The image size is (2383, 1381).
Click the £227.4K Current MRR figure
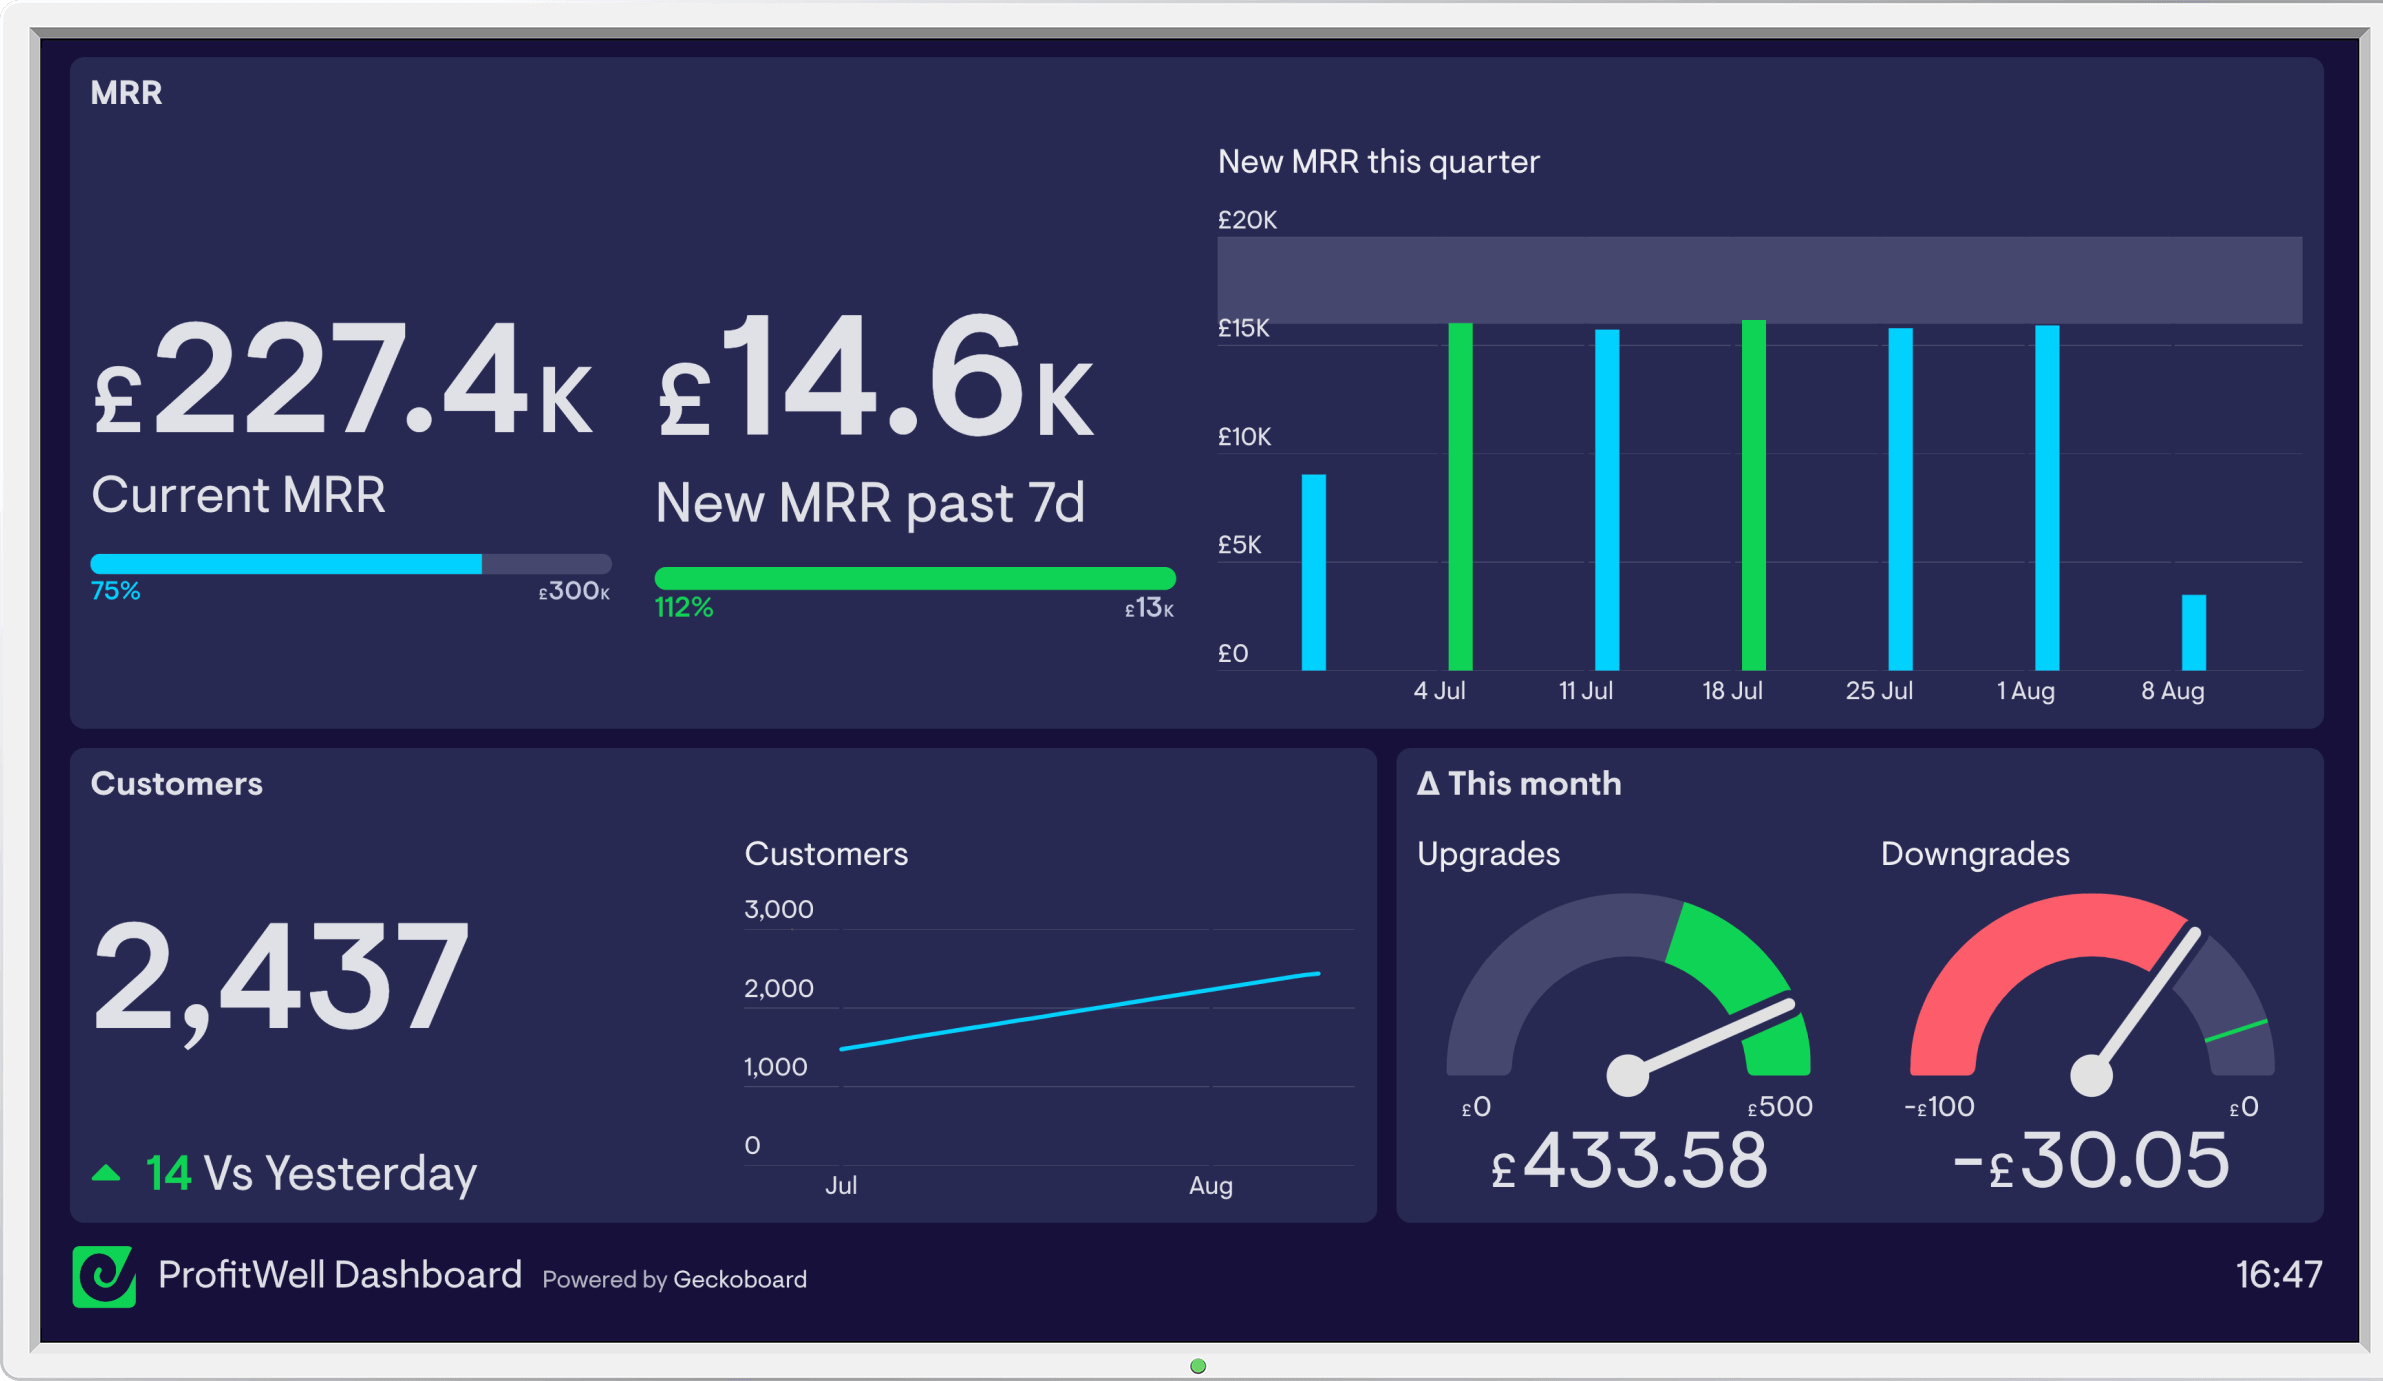point(343,378)
